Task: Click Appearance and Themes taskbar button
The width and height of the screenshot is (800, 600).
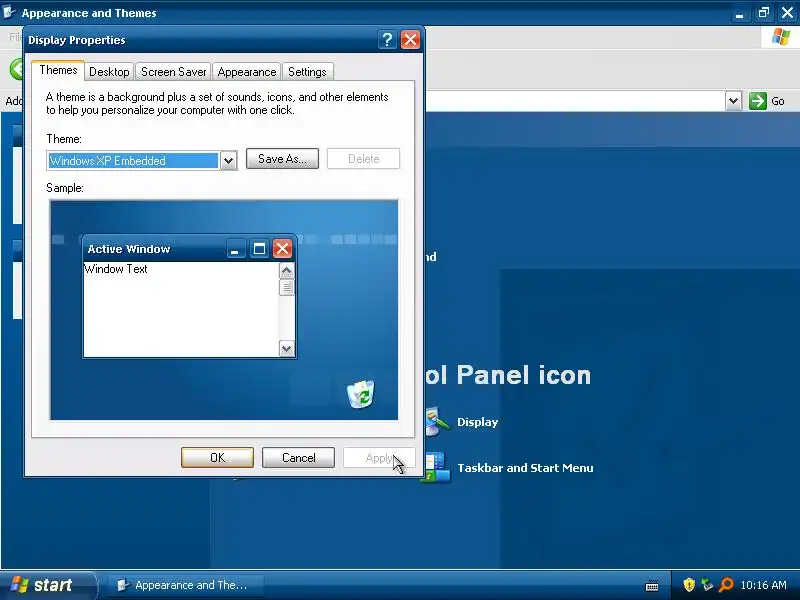Action: [x=185, y=585]
